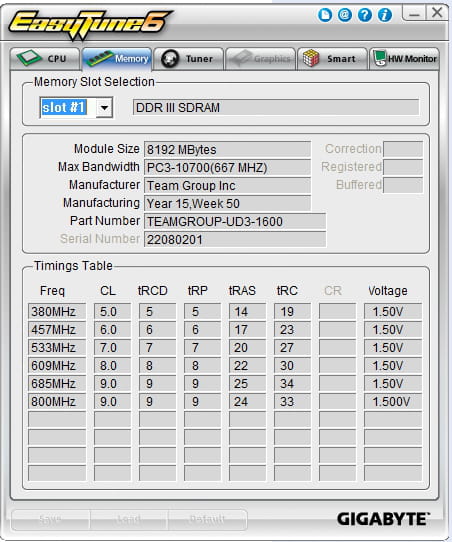452x542 pixels.
Task: Click the Timings Table group label
Action: pos(73,265)
